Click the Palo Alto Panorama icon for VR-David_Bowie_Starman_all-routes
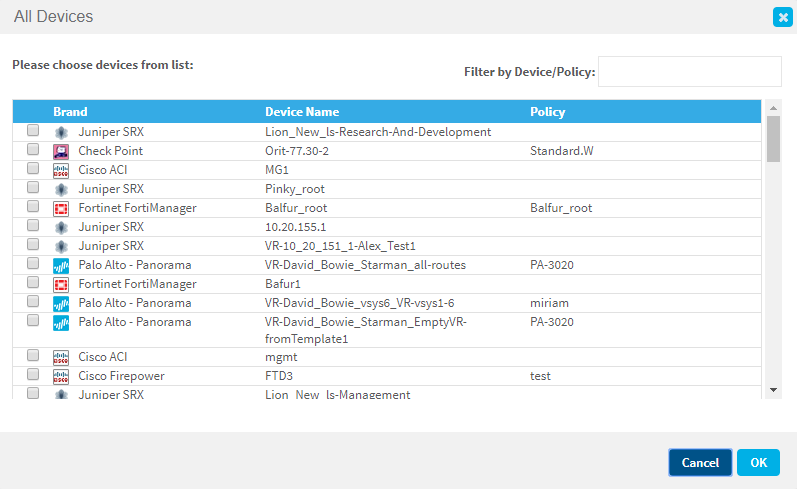Viewport: 797px width, 489px height. click(x=60, y=265)
